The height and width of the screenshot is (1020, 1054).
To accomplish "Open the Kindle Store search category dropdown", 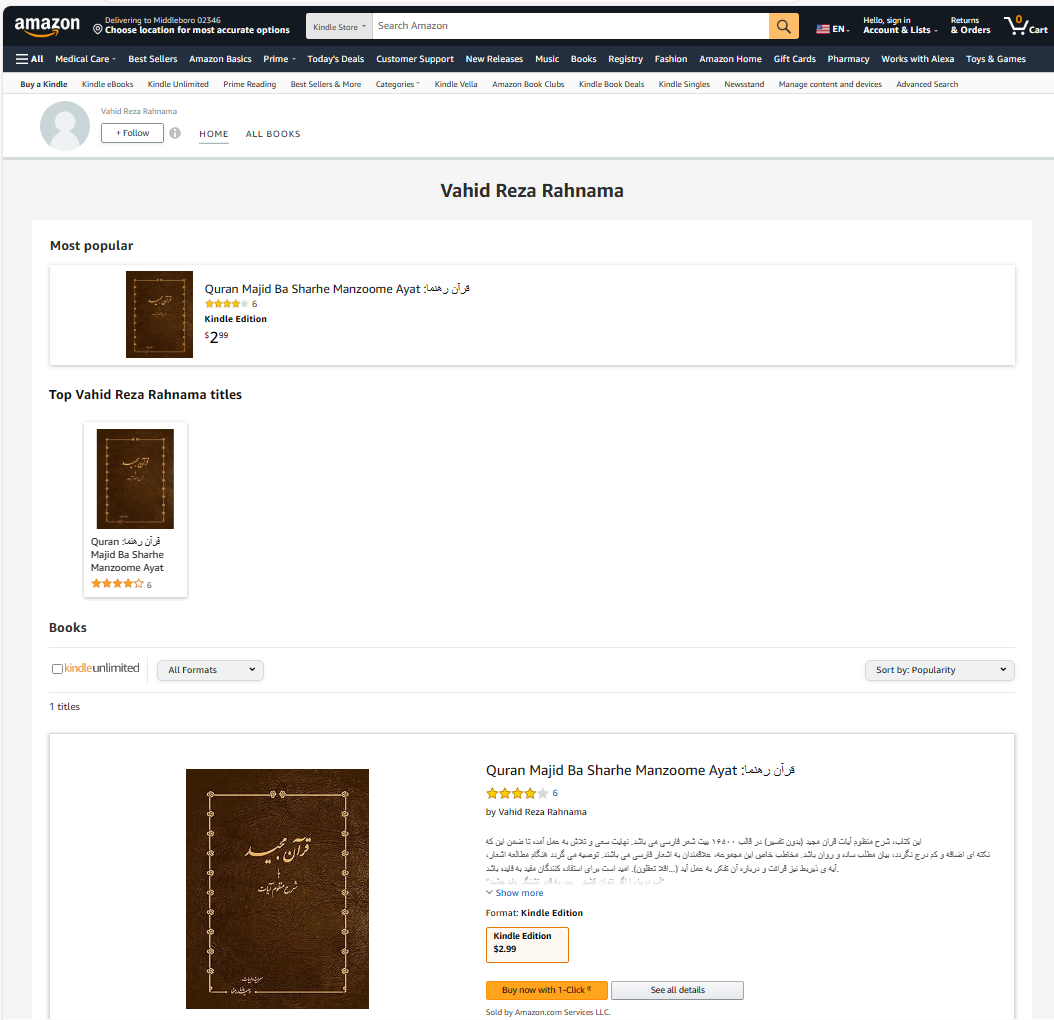I will coord(339,26).
